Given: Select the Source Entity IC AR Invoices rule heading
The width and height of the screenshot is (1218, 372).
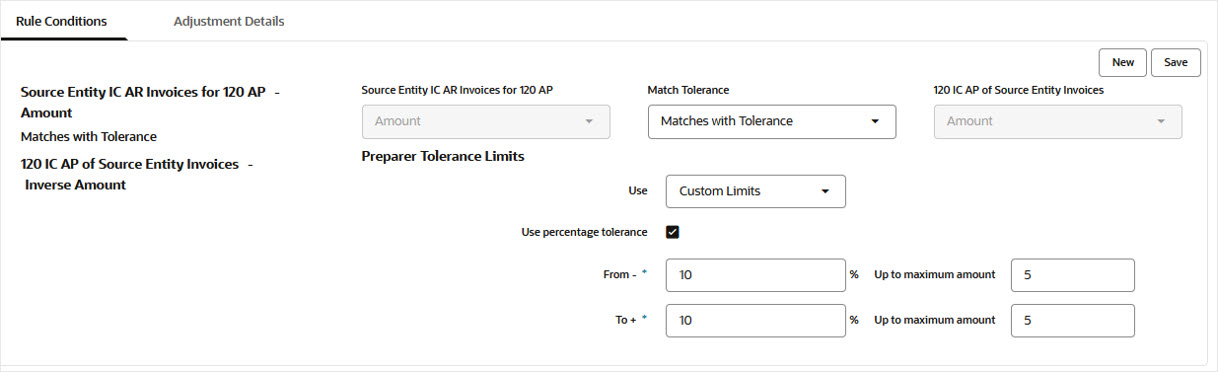Looking at the screenshot, I should pos(150,102).
